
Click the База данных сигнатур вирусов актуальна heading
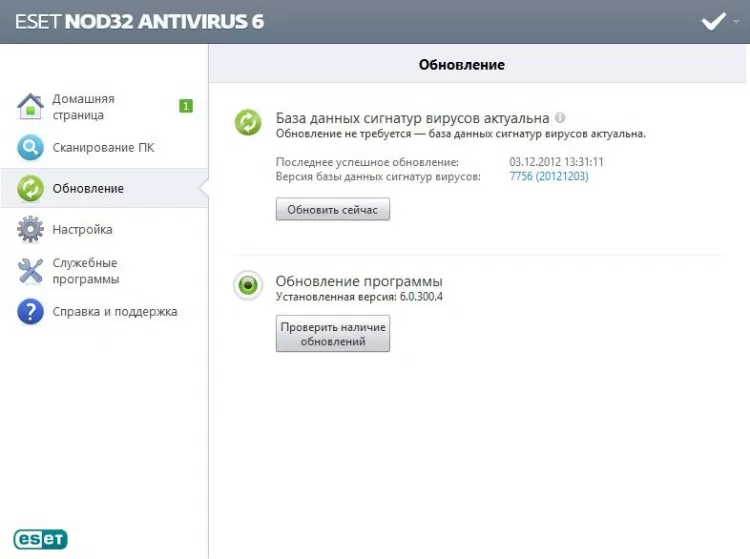(412, 118)
